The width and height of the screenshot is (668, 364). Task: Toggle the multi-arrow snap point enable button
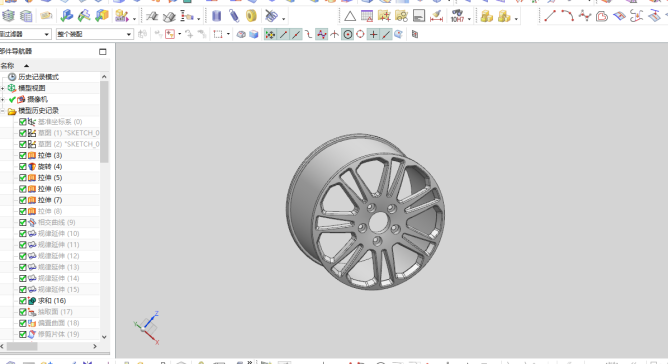tap(270, 34)
